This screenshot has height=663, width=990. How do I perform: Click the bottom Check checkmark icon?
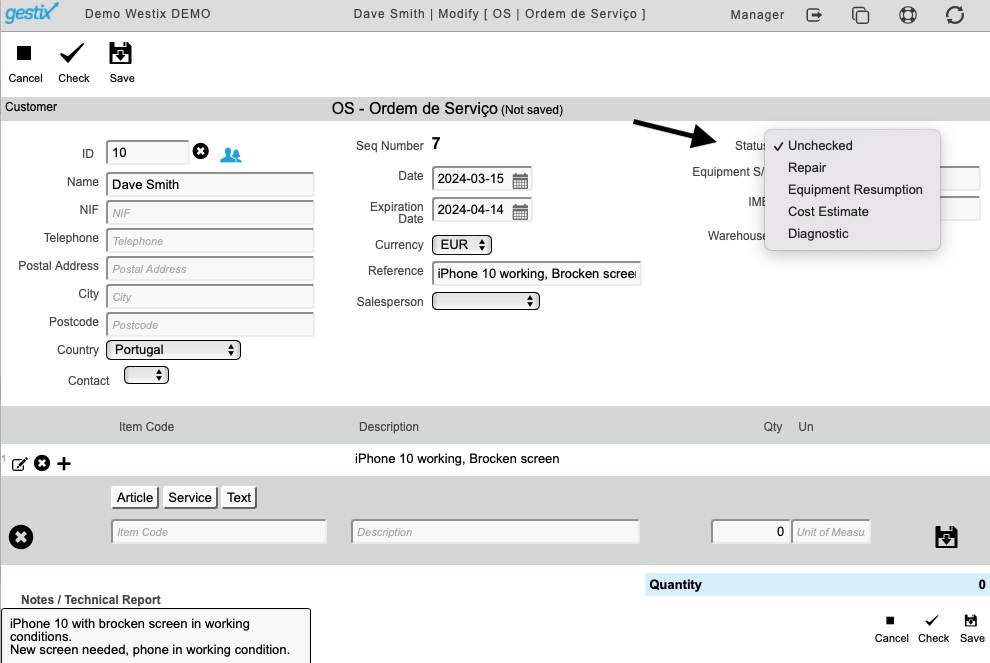pyautogui.click(x=932, y=621)
